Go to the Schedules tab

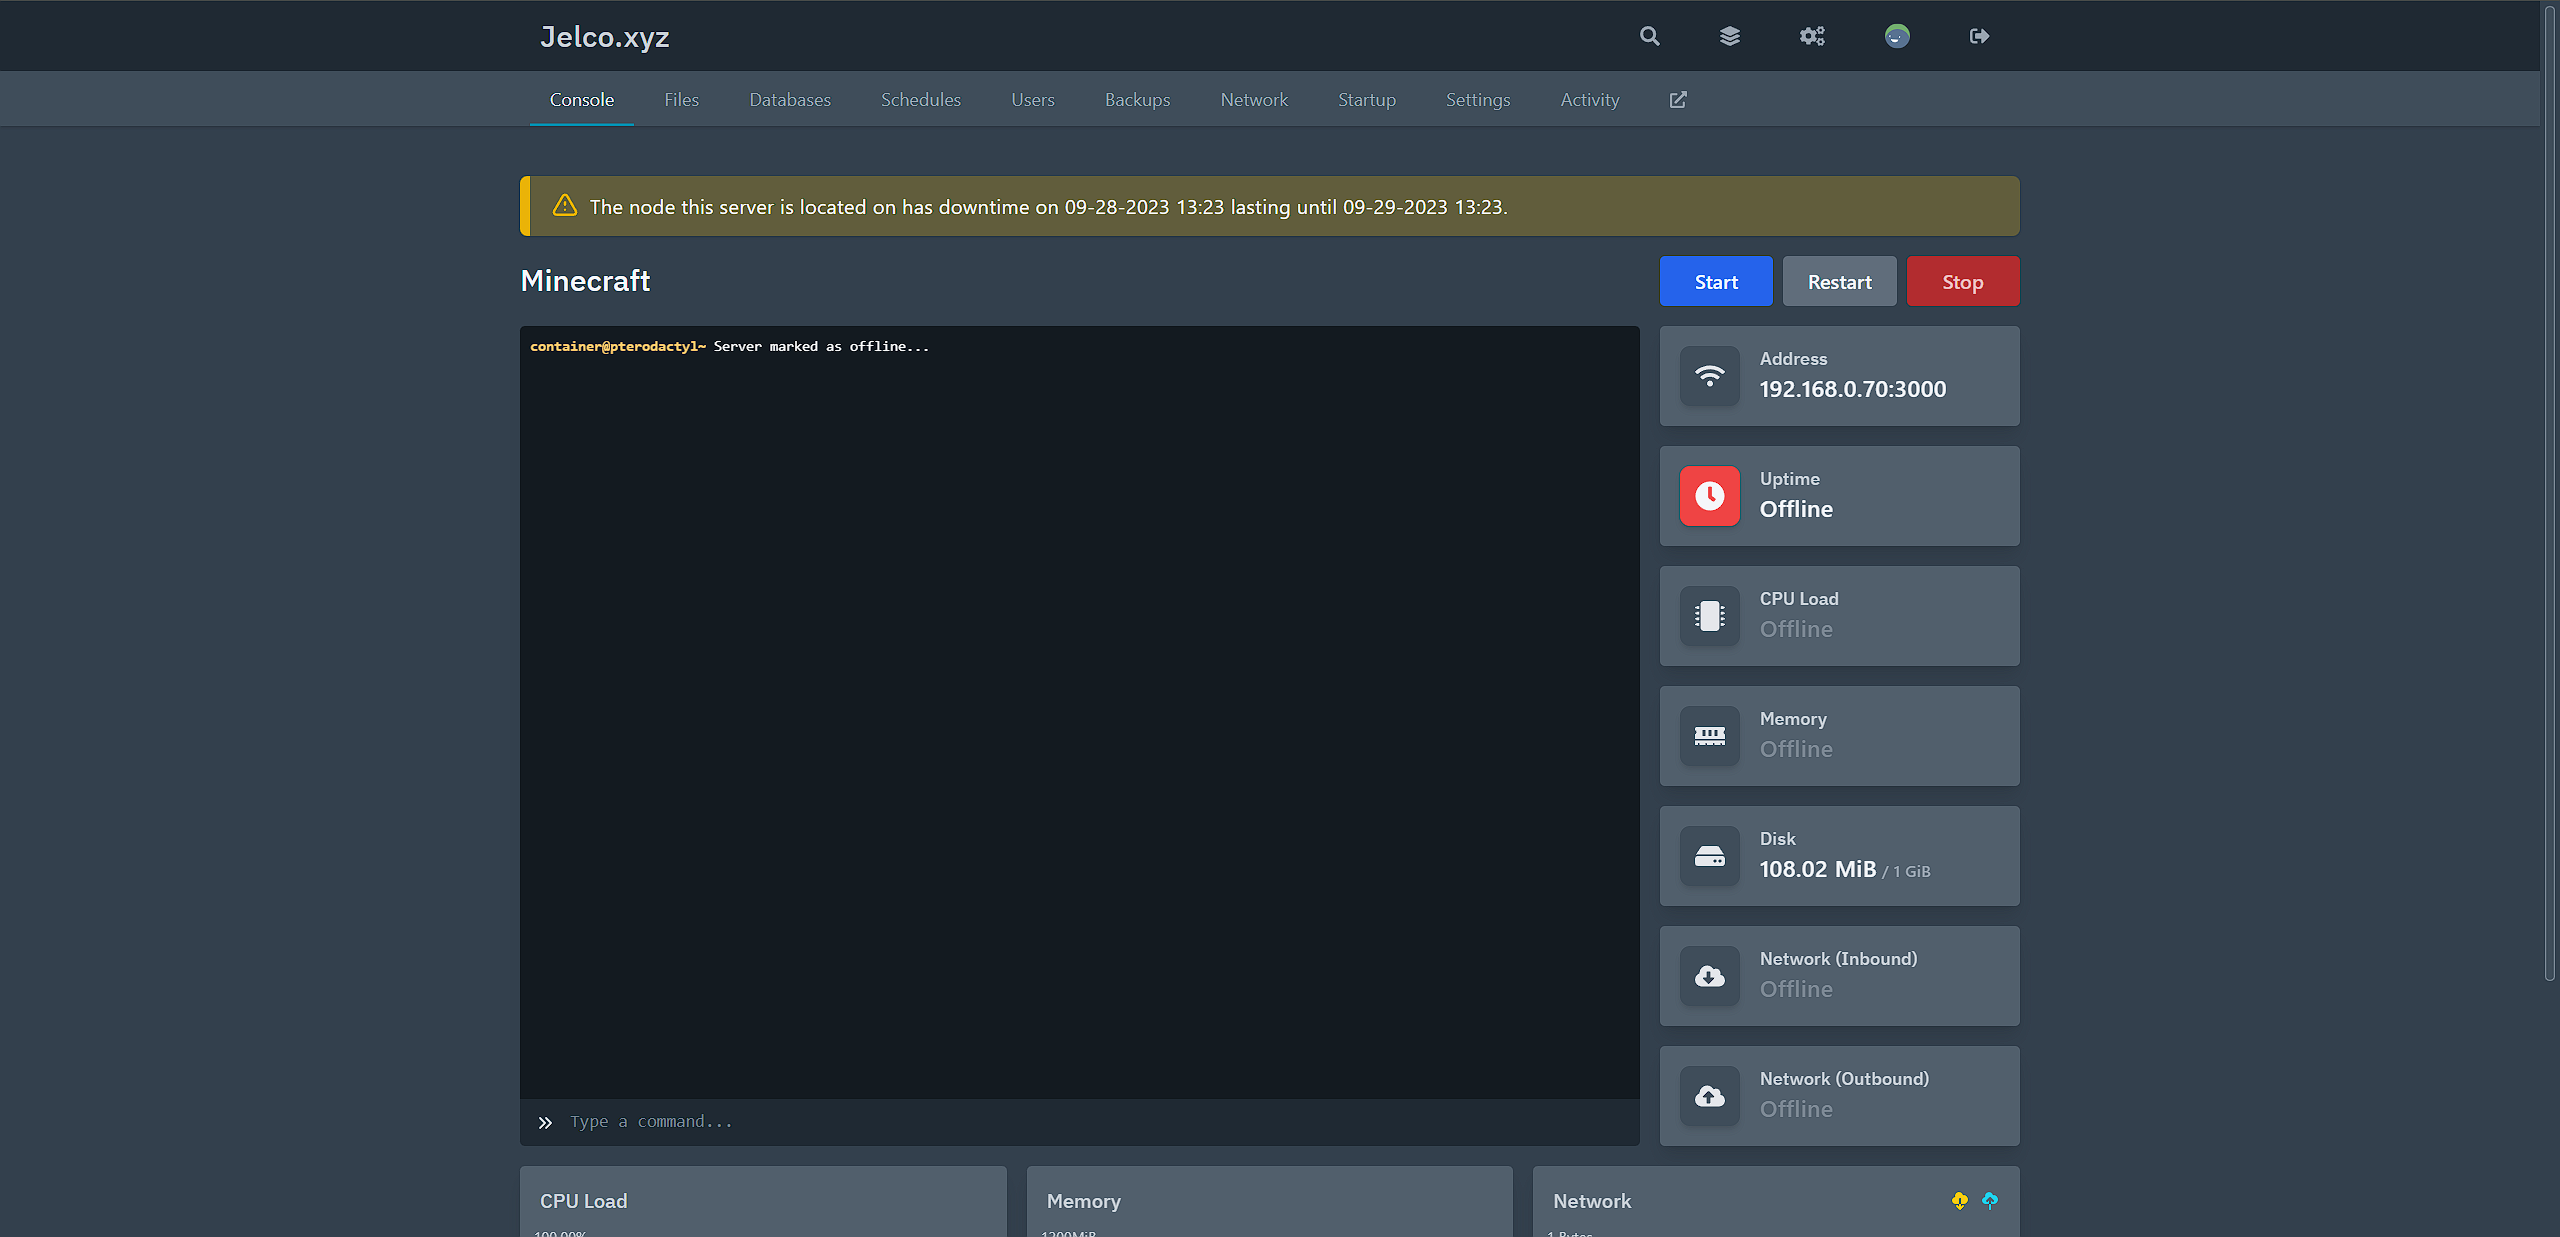pos(921,99)
